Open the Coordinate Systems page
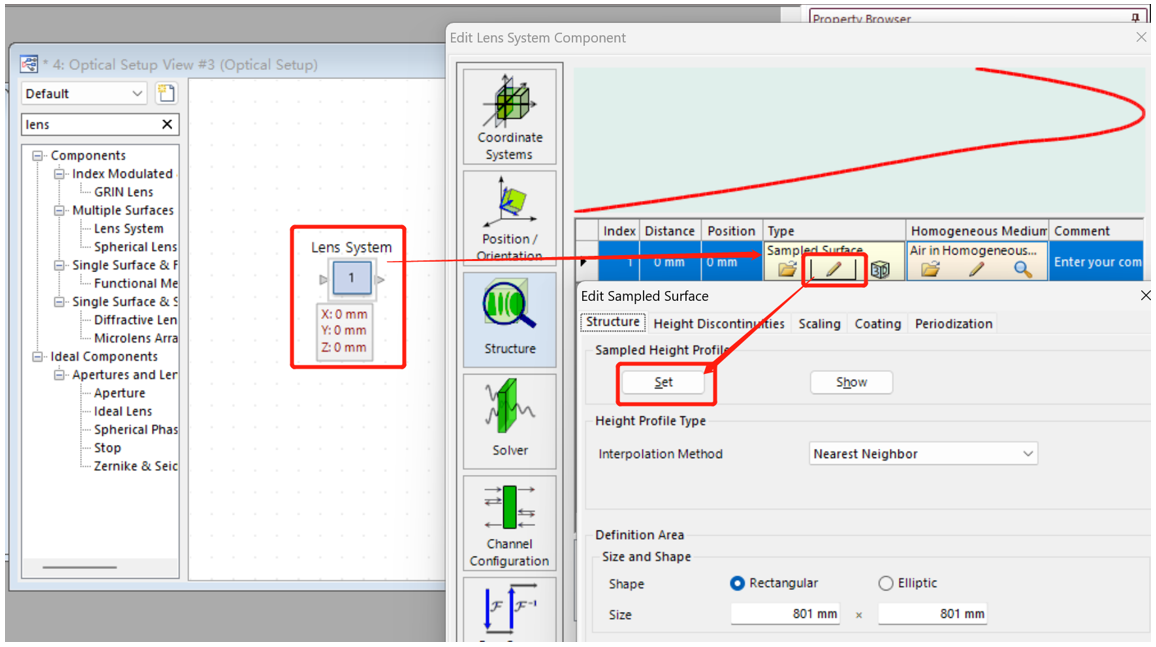Viewport: 1156px width, 647px height. [x=509, y=117]
